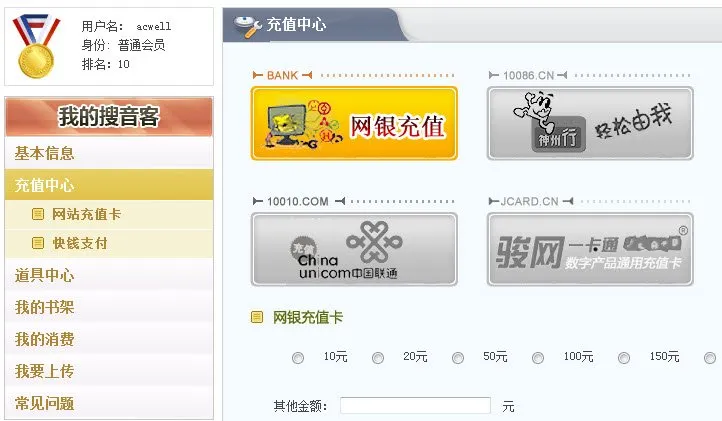722x421 pixels.
Task: Select the China Unicom 中国联通 payment banner
Action: [354, 249]
